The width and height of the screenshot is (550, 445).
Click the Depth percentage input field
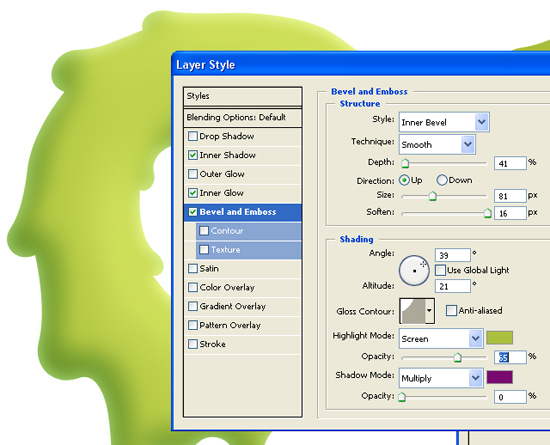510,163
